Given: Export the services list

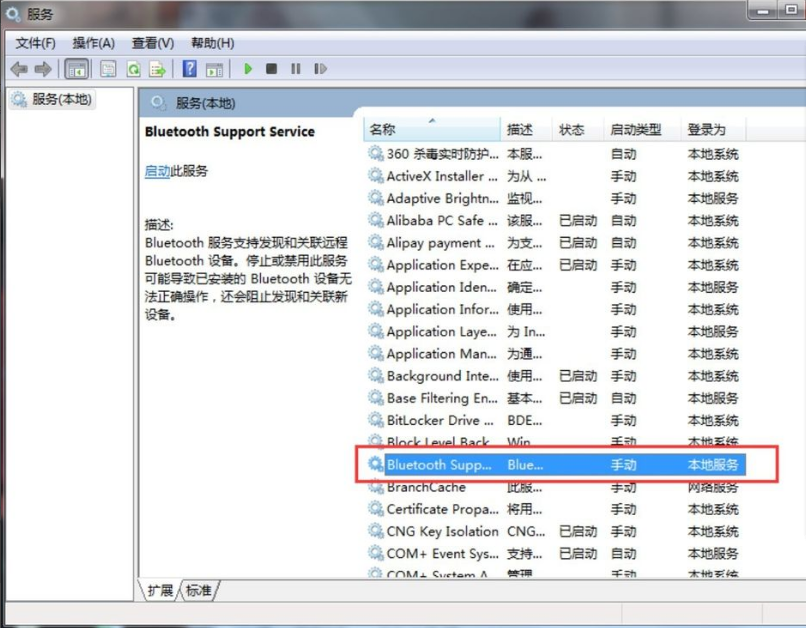Looking at the screenshot, I should (x=159, y=68).
